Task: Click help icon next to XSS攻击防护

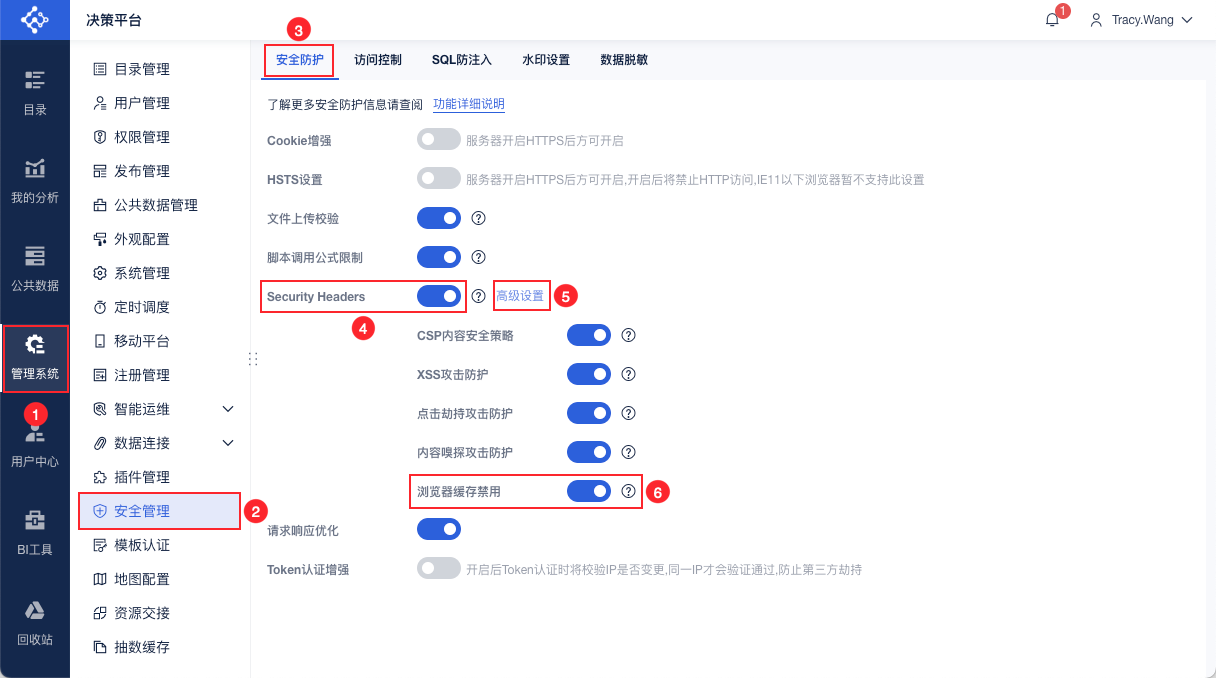Action: point(629,374)
